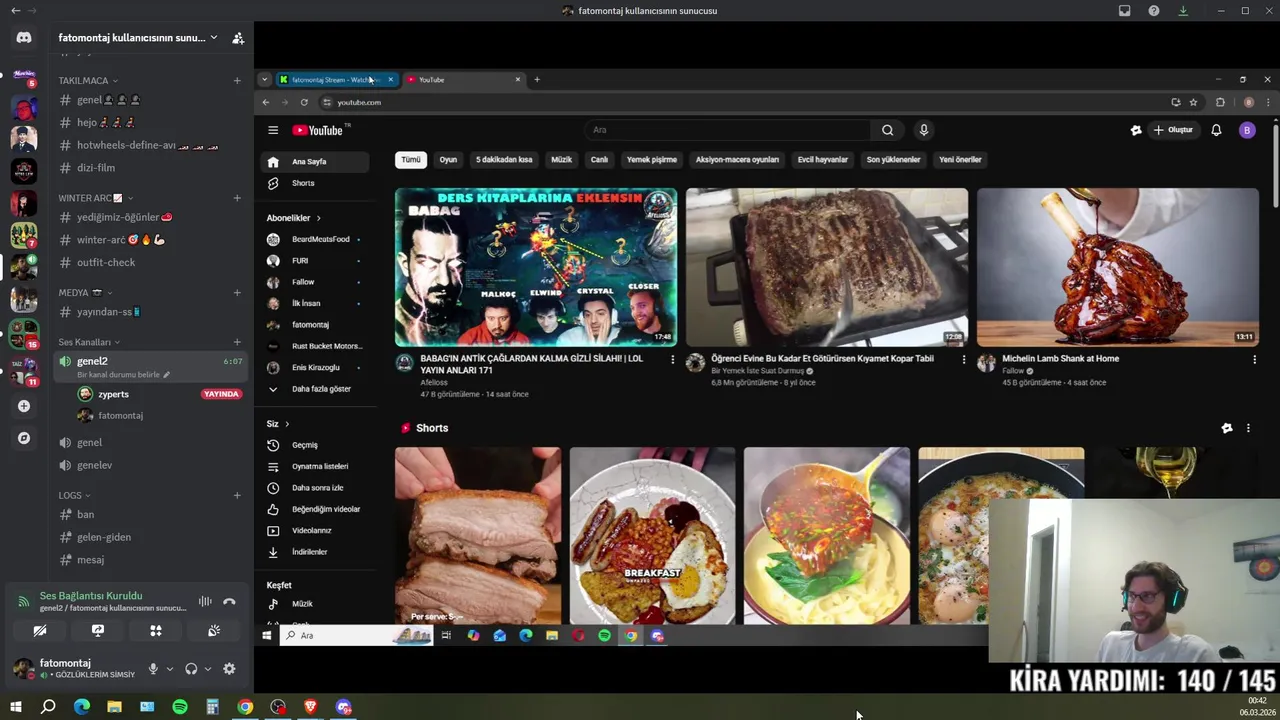Collapse the LOGS category
The height and width of the screenshot is (720, 1280).
tap(75, 495)
